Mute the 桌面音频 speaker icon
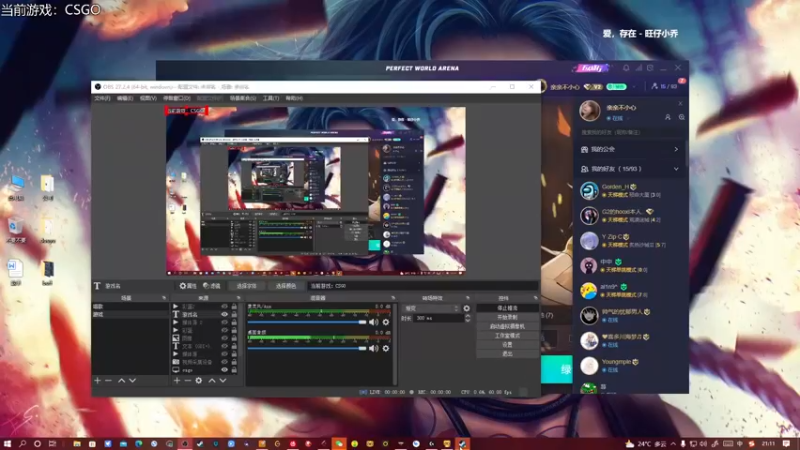 [373, 348]
